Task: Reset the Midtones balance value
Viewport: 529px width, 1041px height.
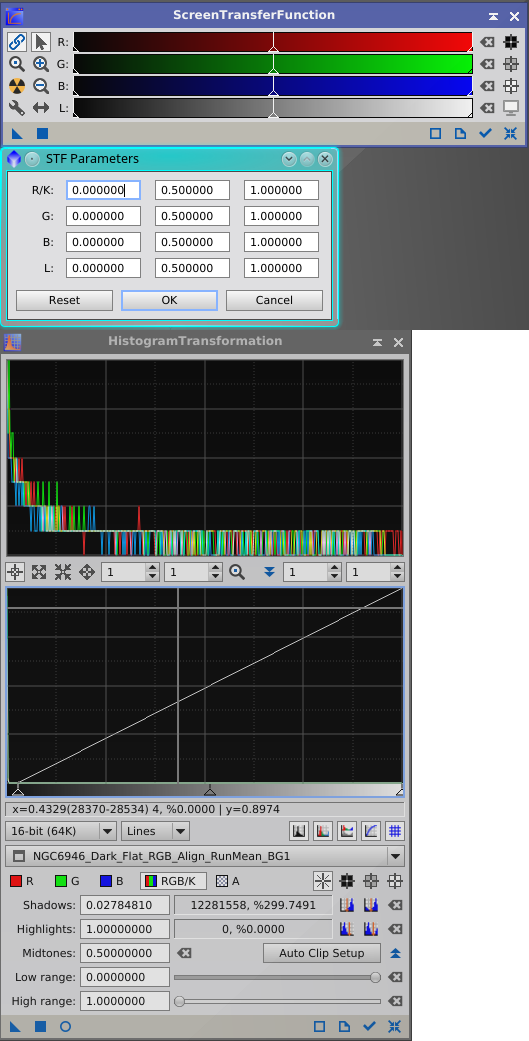Action: (x=185, y=953)
